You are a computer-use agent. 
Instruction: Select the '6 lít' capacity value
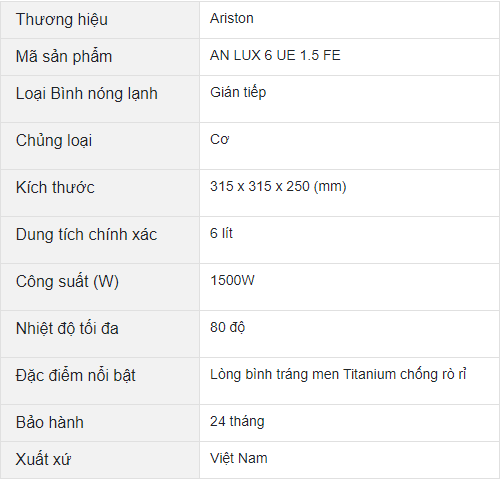(221, 233)
